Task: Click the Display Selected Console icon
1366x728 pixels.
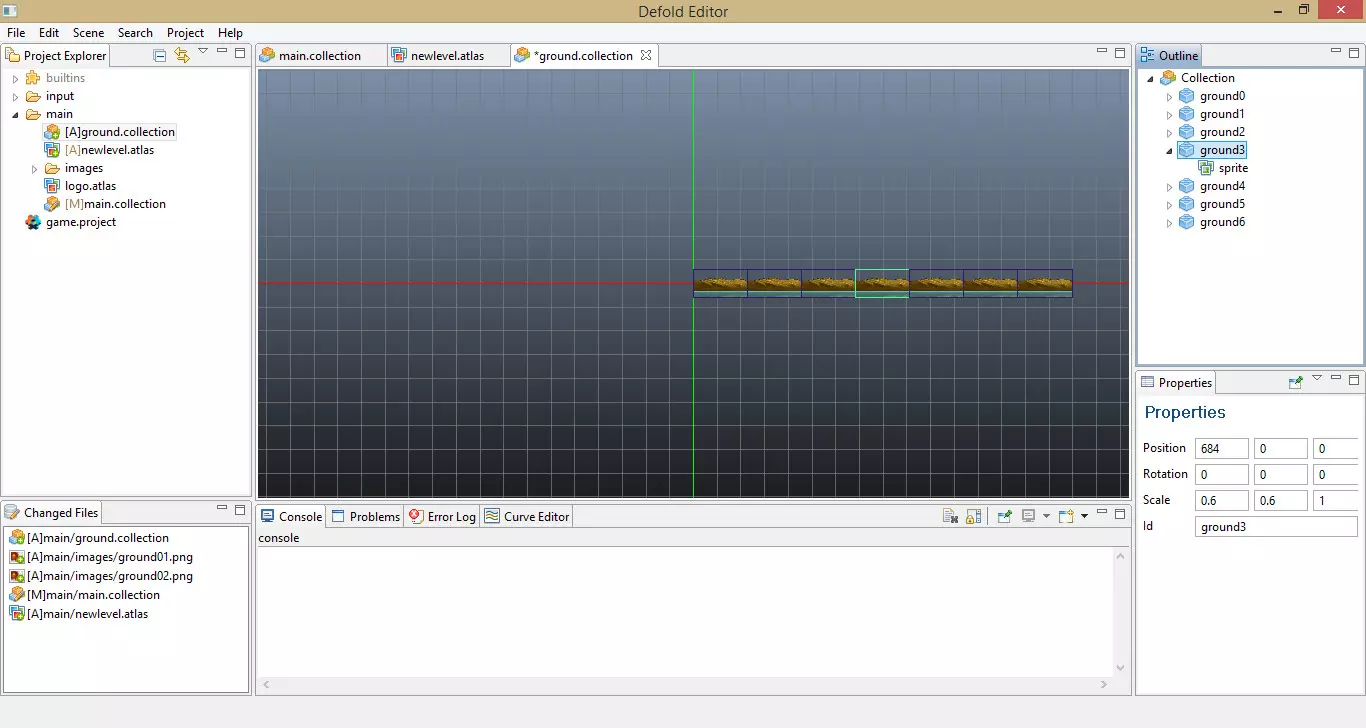Action: coord(1028,516)
